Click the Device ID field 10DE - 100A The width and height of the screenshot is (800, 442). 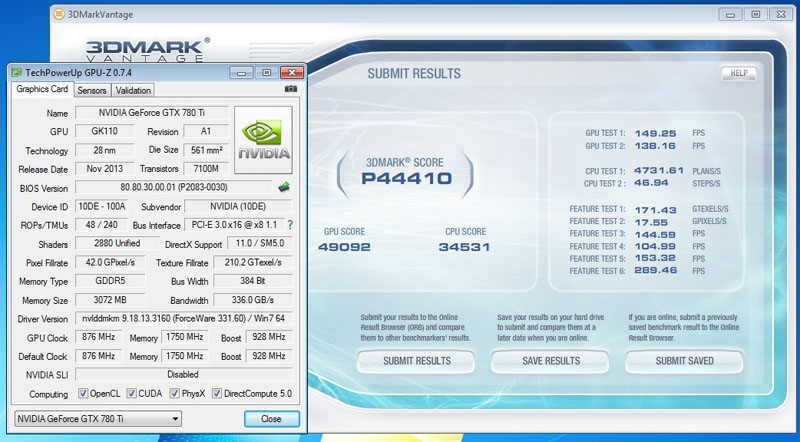101,206
